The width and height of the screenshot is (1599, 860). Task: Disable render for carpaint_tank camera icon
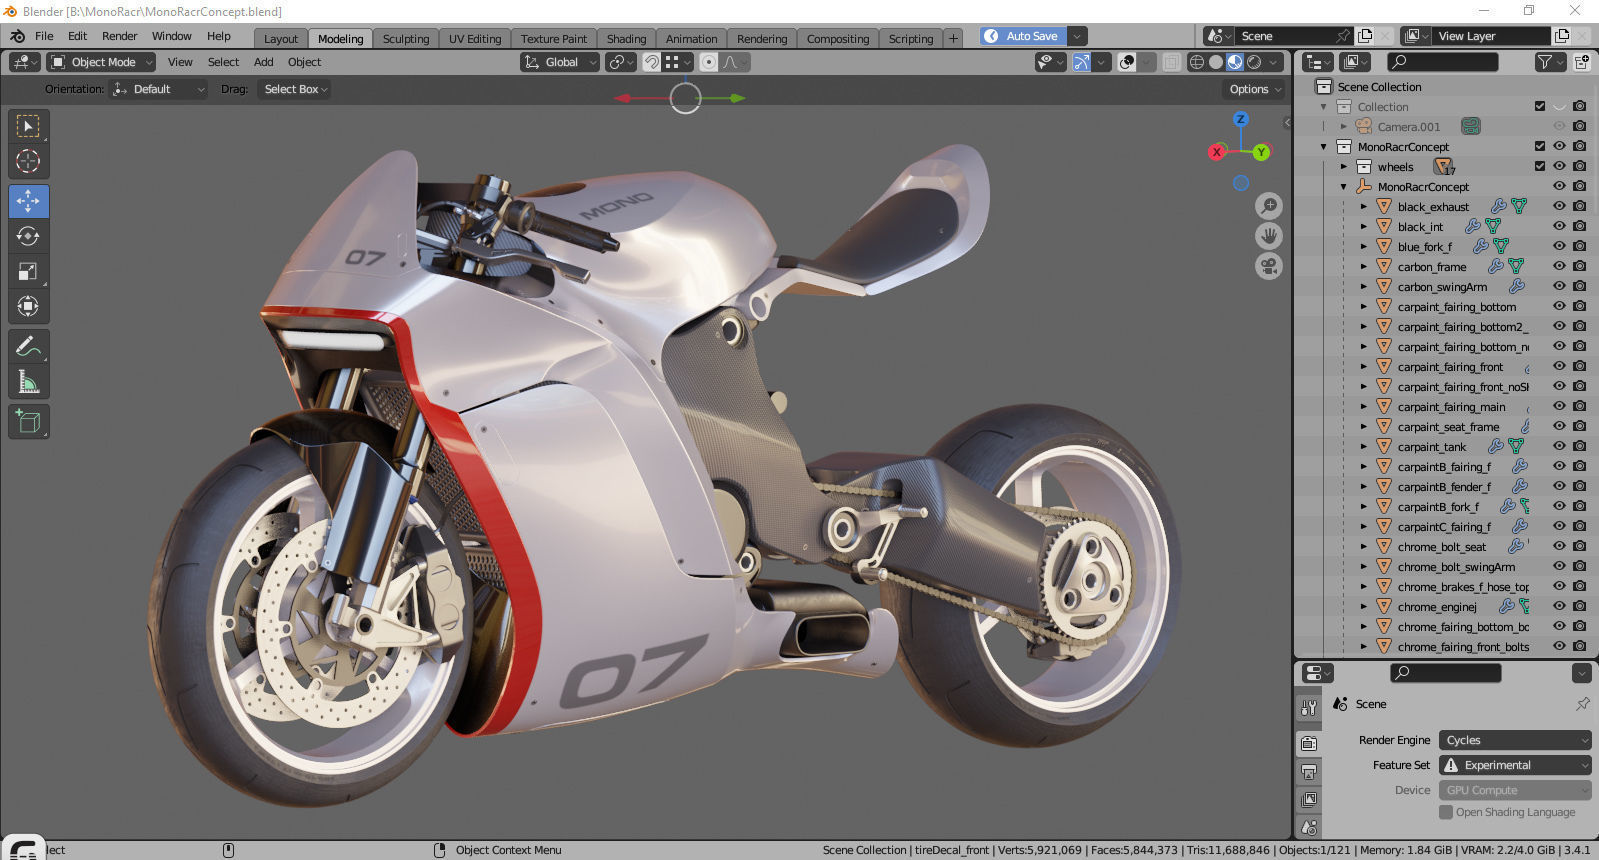1579,446
